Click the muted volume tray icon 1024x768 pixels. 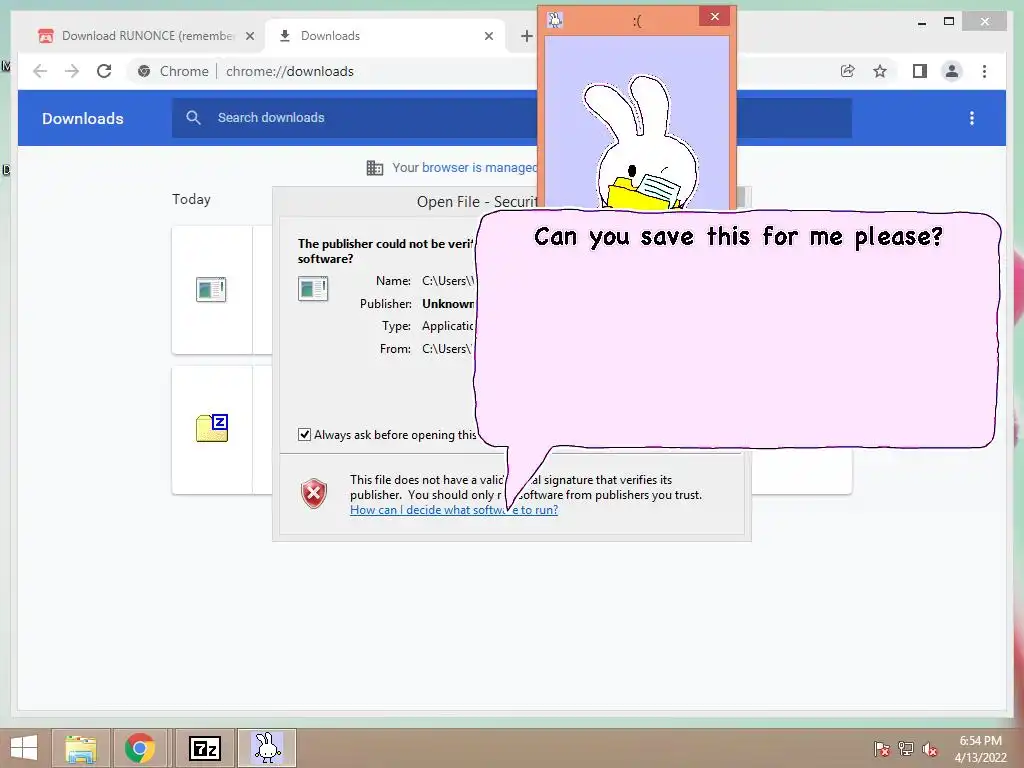(x=930, y=749)
